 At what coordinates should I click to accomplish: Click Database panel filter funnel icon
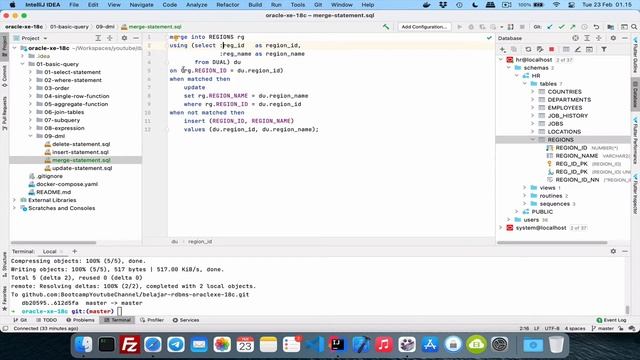[x=604, y=49]
